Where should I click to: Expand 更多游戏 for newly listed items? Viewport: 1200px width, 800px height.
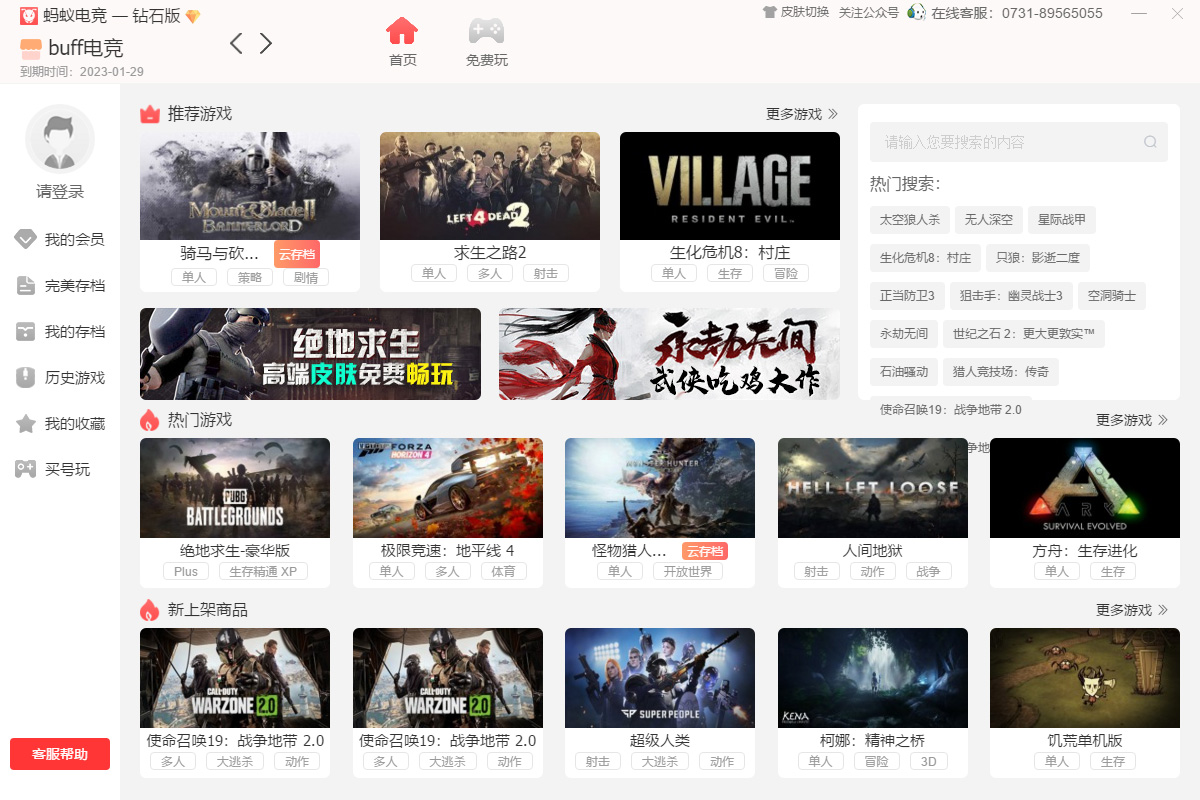click(1132, 610)
